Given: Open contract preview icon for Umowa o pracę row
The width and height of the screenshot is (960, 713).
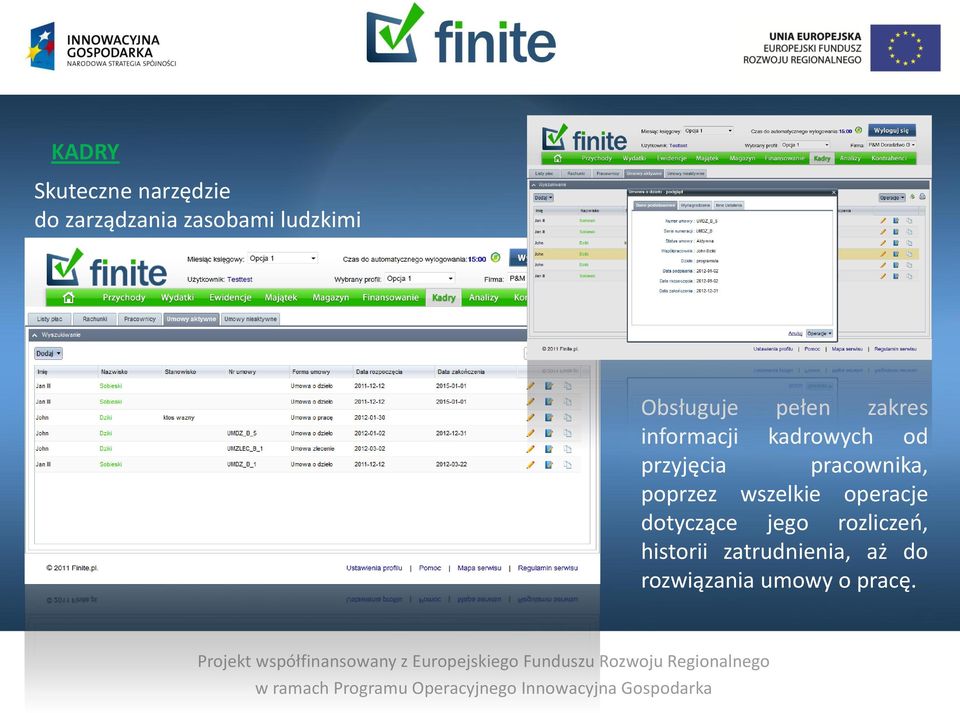Looking at the screenshot, I should (549, 417).
